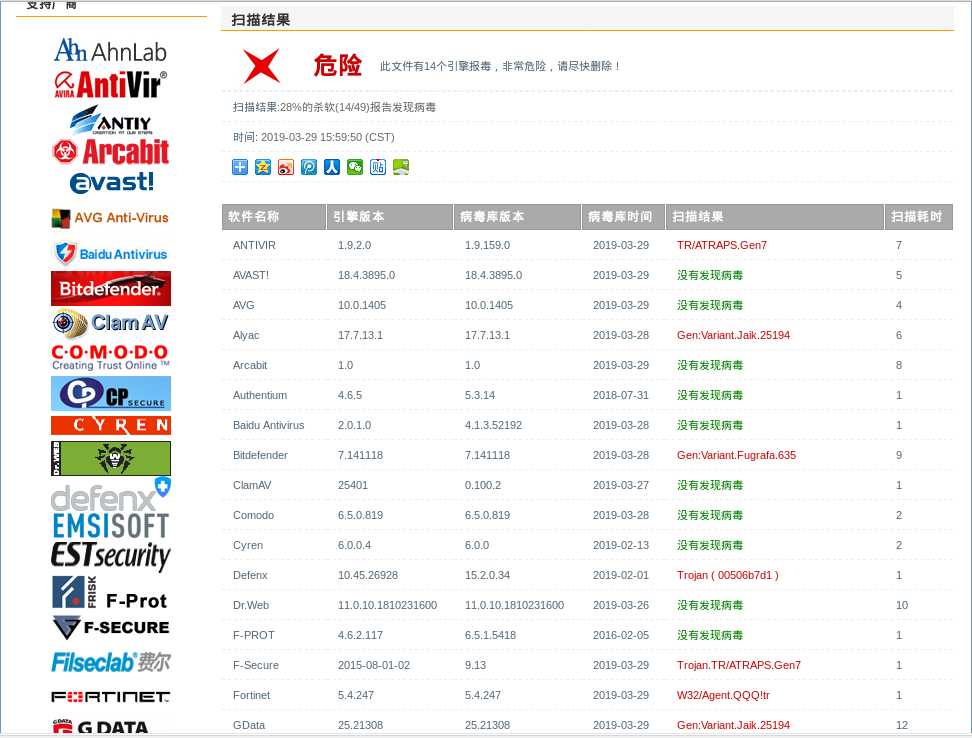Click engine version 11.0.10.1810231600
Viewport: 972px width, 738px height.
coord(387,605)
